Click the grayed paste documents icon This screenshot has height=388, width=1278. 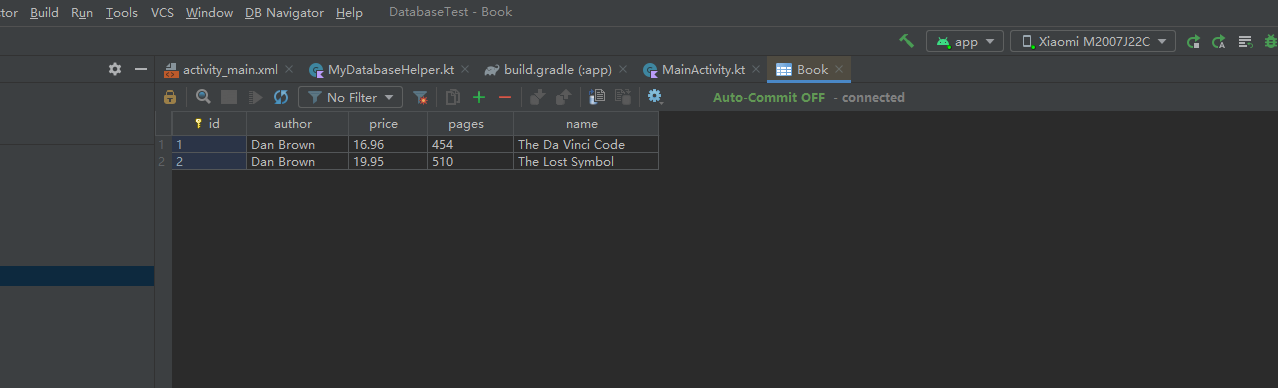pyautogui.click(x=622, y=97)
